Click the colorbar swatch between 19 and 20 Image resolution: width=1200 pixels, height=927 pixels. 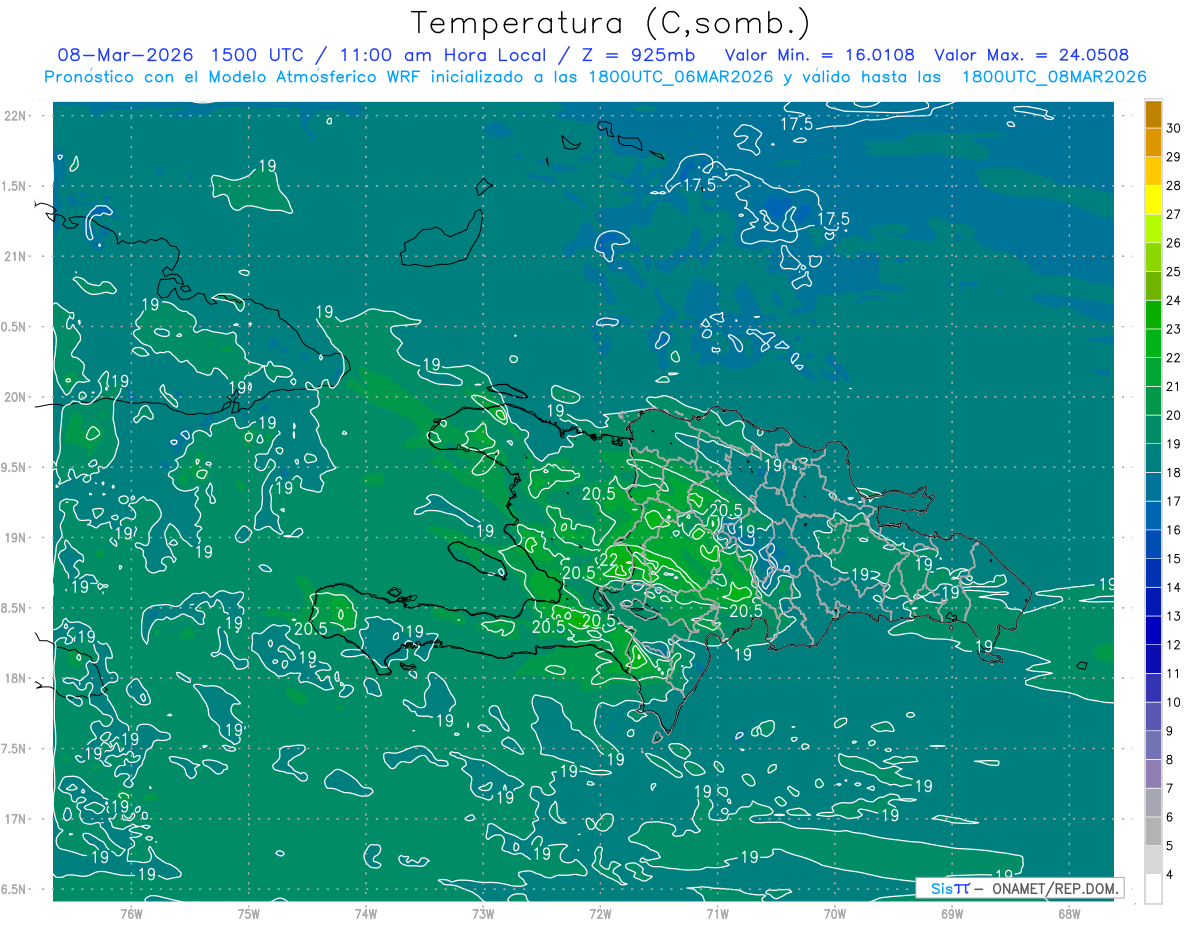pos(1153,430)
